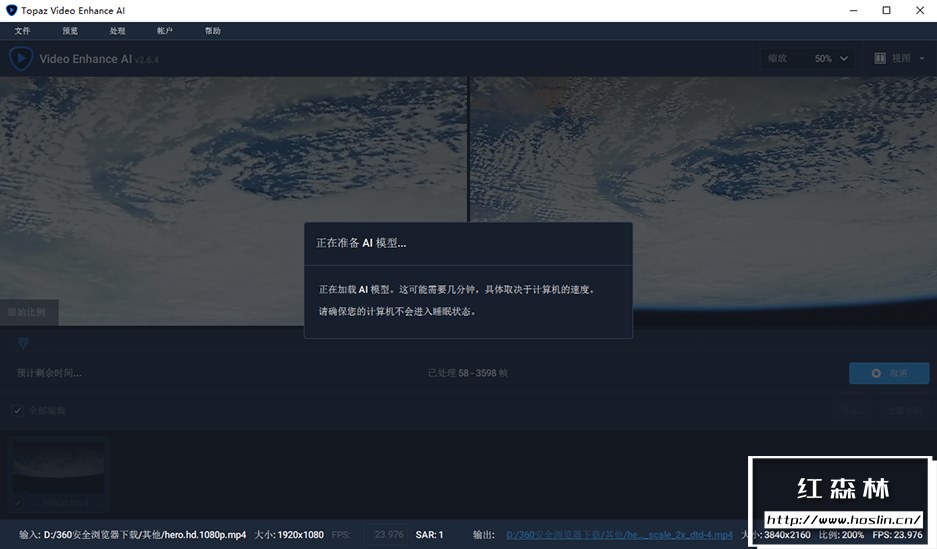Toggle the 全部编辑 checkbox
This screenshot has width=937, height=549.
point(17,410)
